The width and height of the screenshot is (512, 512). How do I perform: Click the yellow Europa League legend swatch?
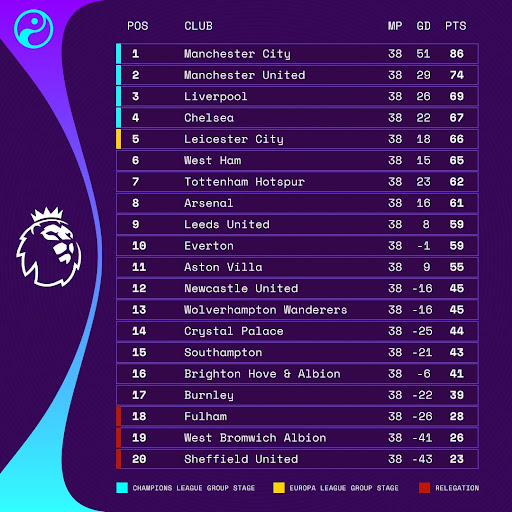[279, 488]
